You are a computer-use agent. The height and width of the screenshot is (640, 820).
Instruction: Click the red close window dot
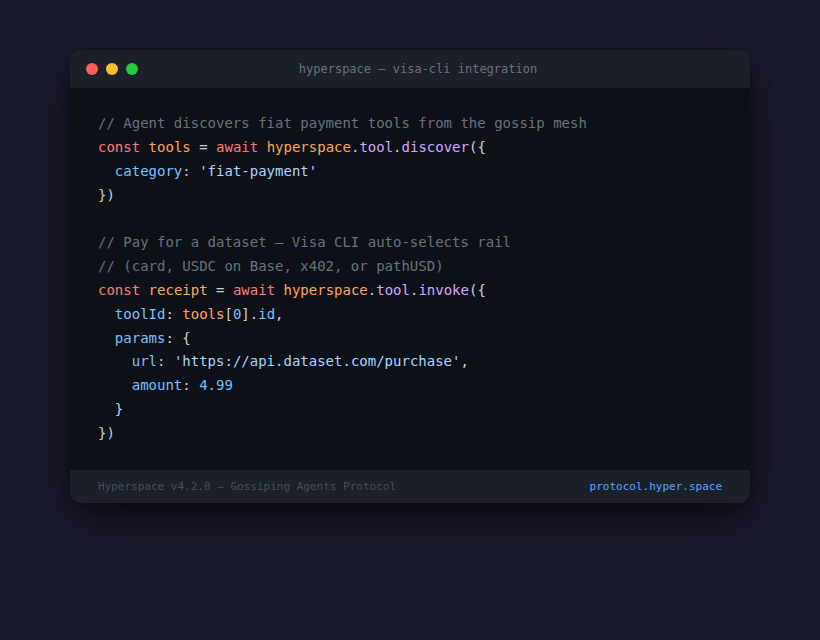[x=92, y=69]
